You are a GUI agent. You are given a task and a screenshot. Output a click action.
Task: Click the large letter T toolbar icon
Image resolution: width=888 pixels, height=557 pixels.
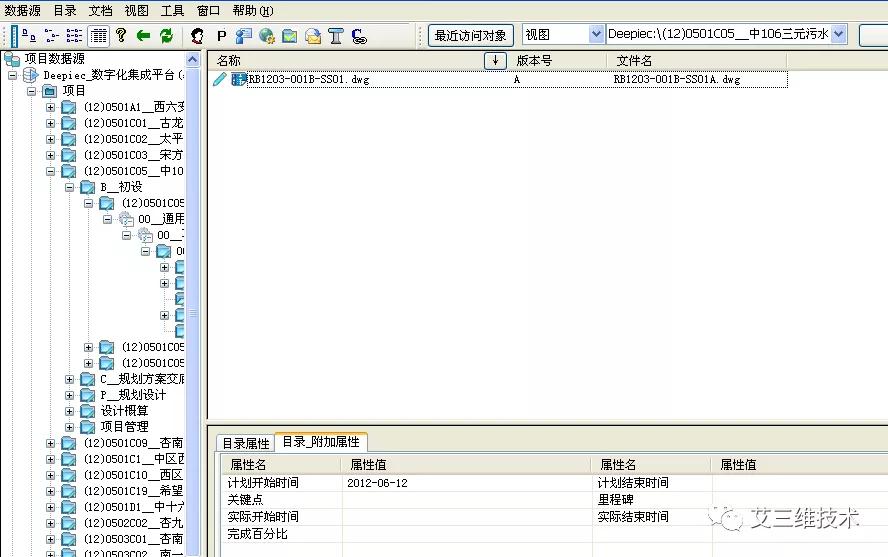336,35
